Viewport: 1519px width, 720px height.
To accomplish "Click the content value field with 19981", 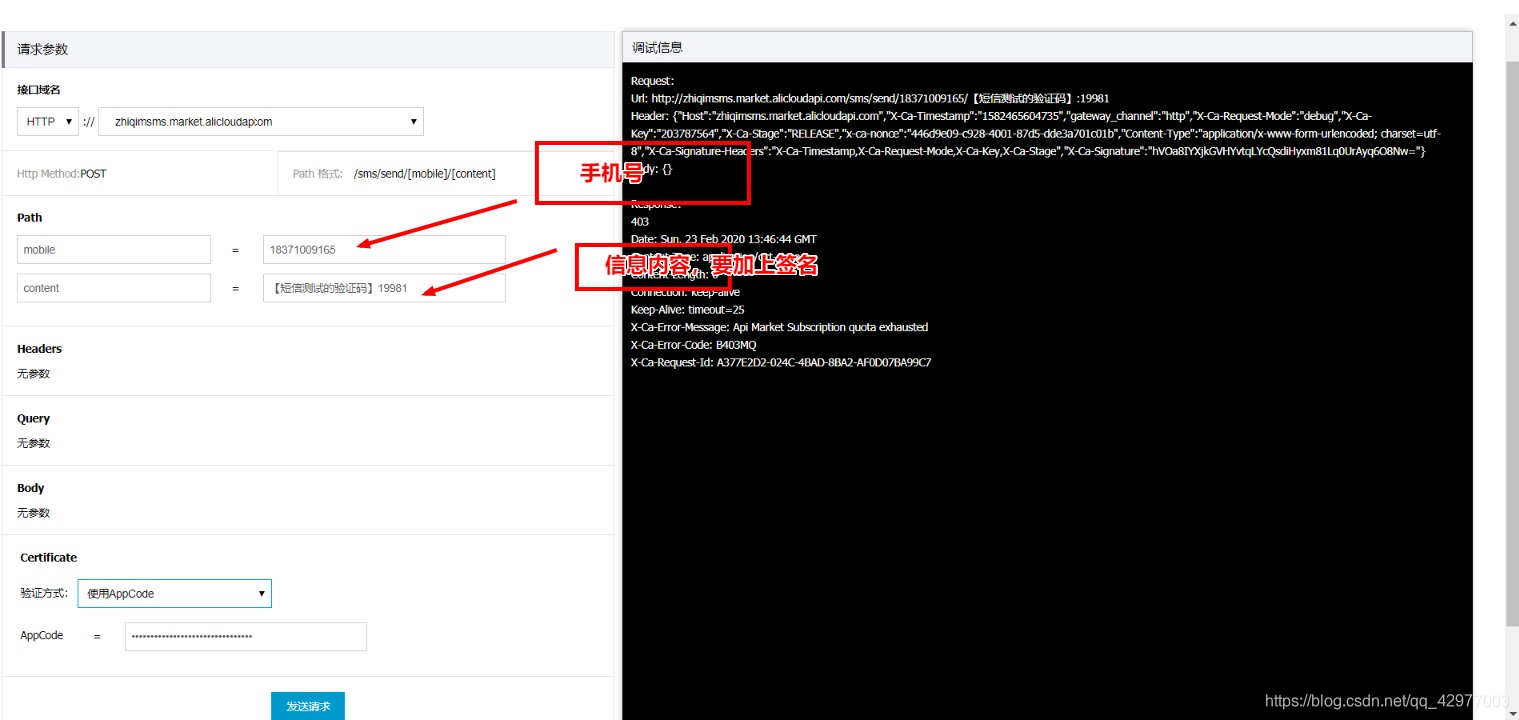I will [384, 288].
